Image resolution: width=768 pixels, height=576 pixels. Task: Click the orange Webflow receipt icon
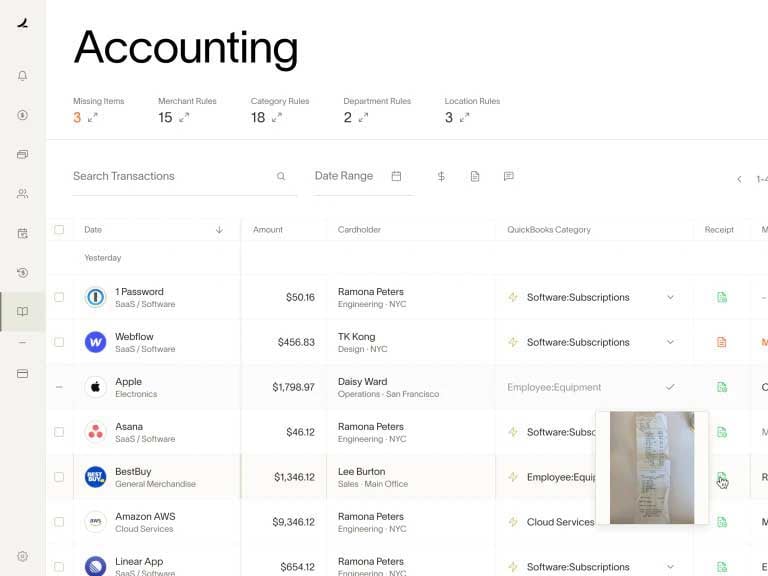722,342
